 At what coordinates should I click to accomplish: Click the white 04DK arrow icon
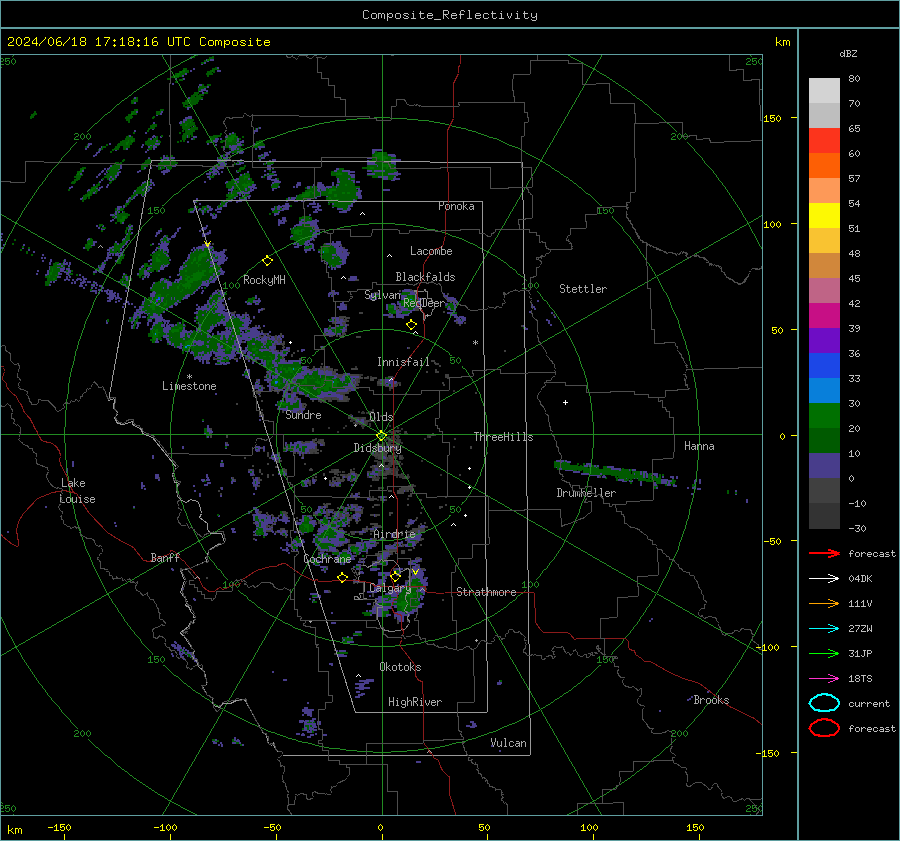point(824,579)
